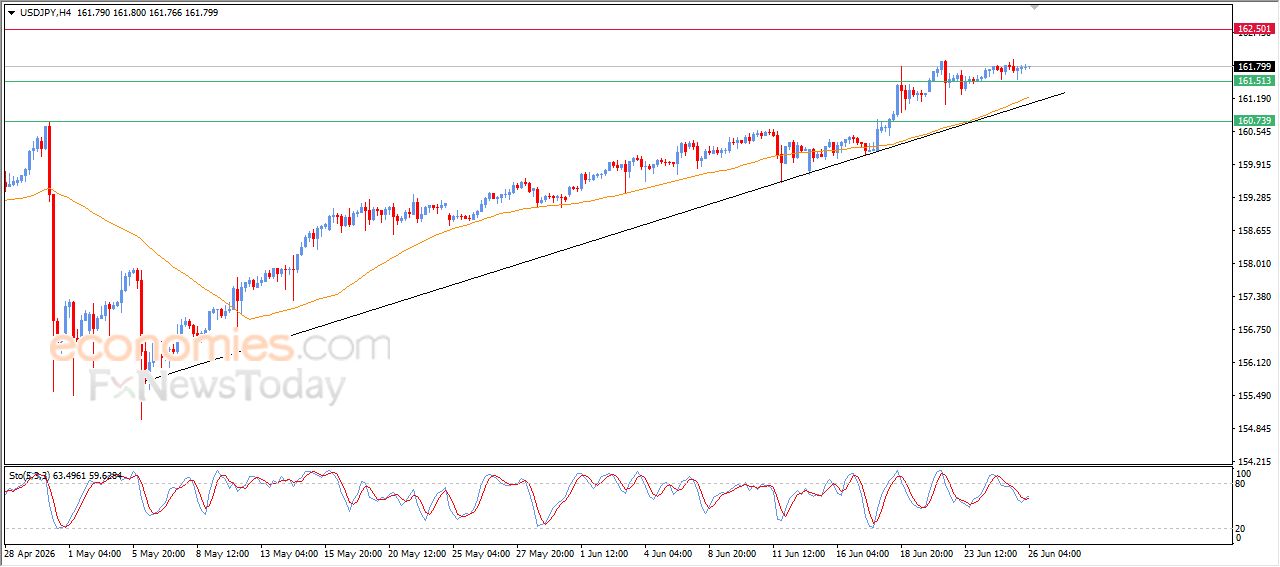
Task: Click price axis value 161.190
Action: click(1253, 99)
